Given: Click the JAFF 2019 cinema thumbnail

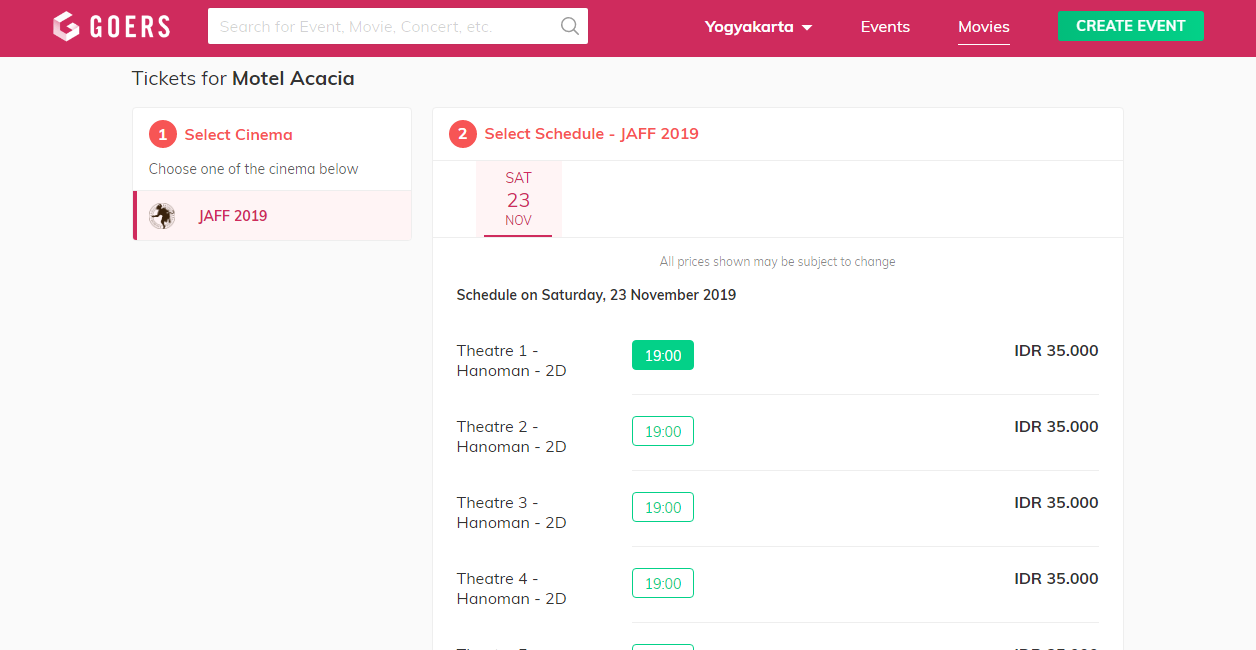Looking at the screenshot, I should coord(162,216).
